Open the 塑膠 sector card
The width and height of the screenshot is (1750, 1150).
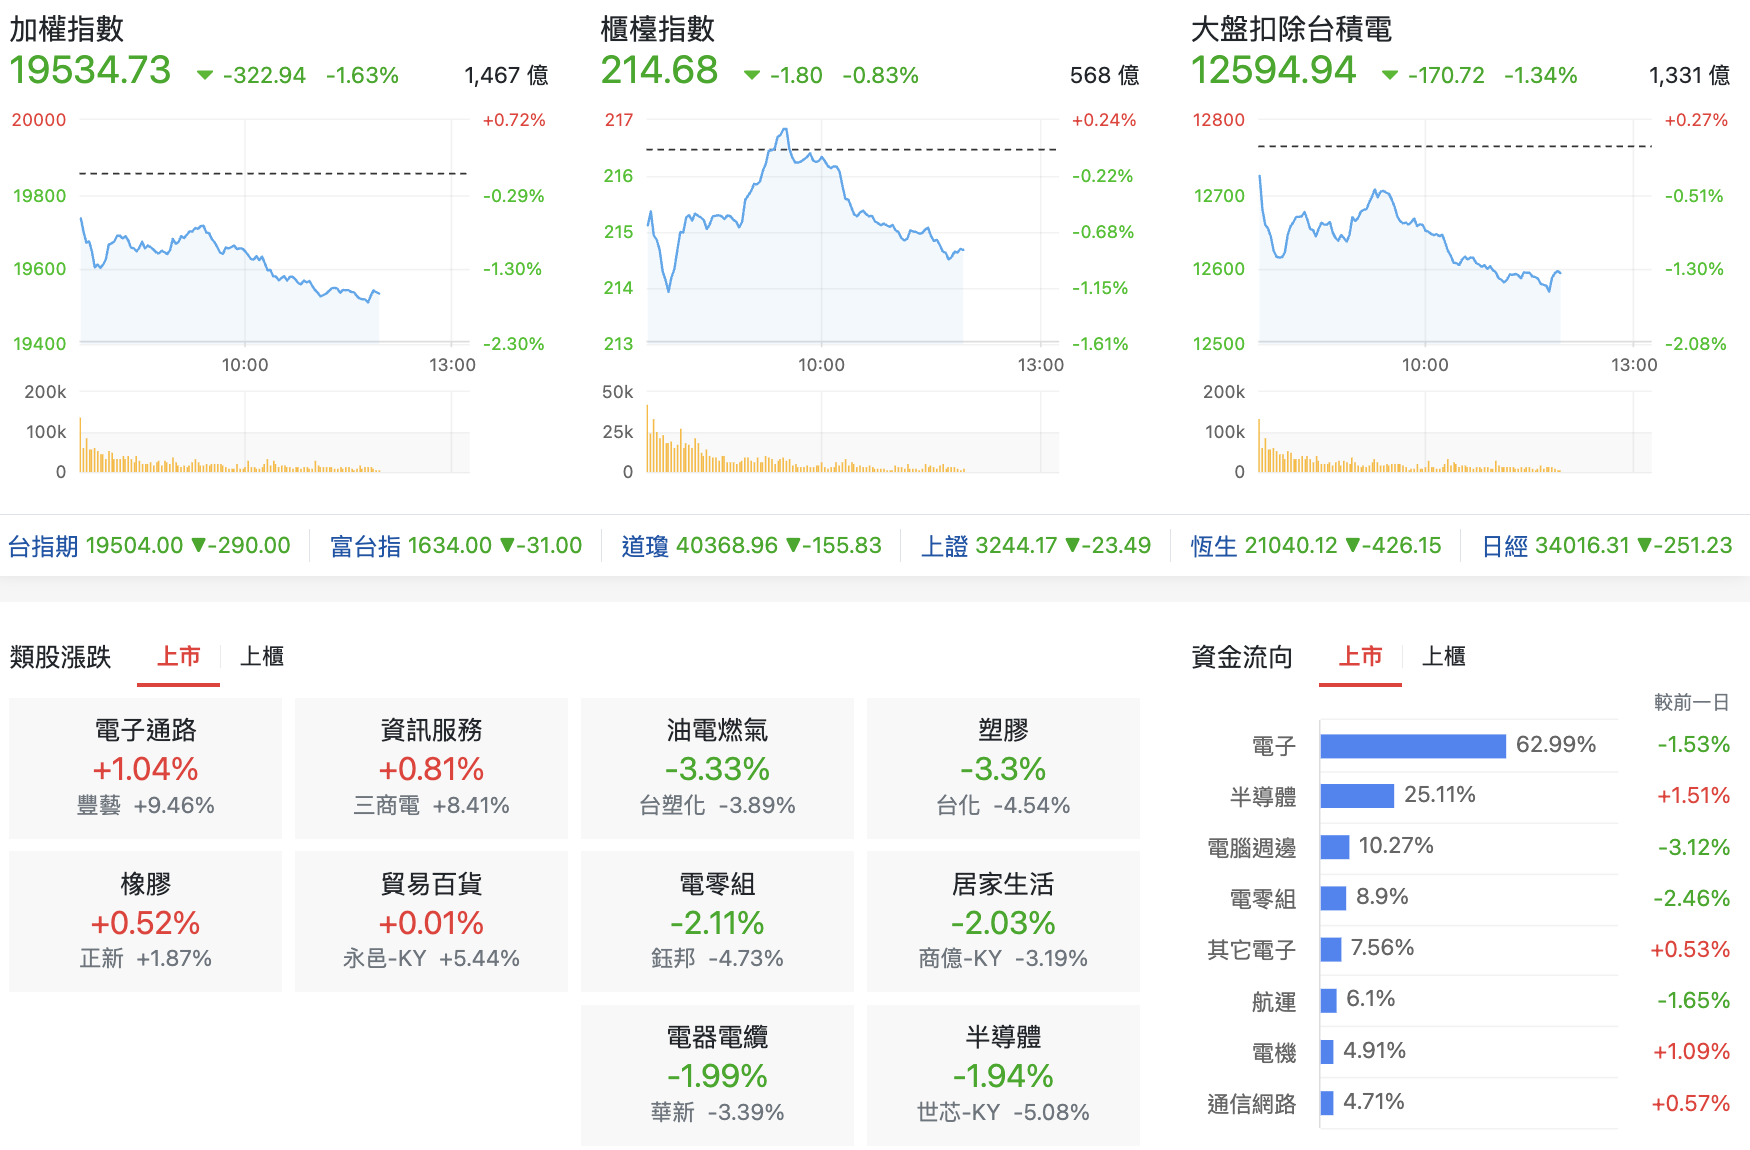click(1003, 768)
